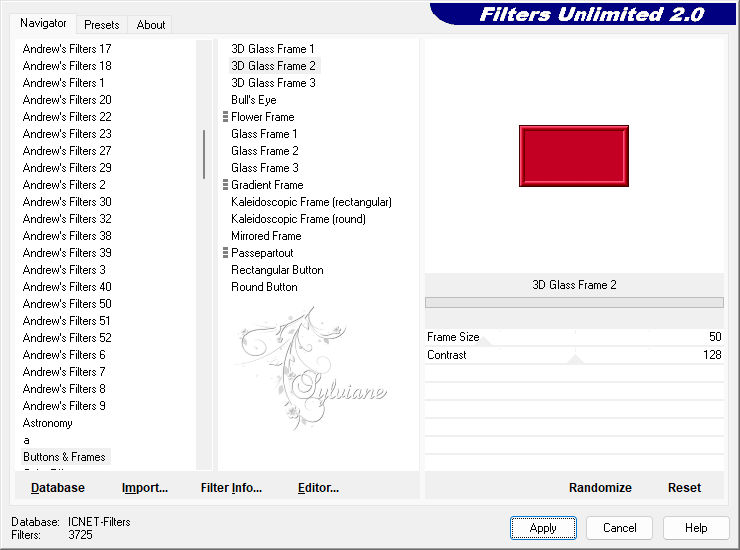The width and height of the screenshot is (740, 550).
Task: Click the Gradient Frame group icon
Action: (225, 185)
